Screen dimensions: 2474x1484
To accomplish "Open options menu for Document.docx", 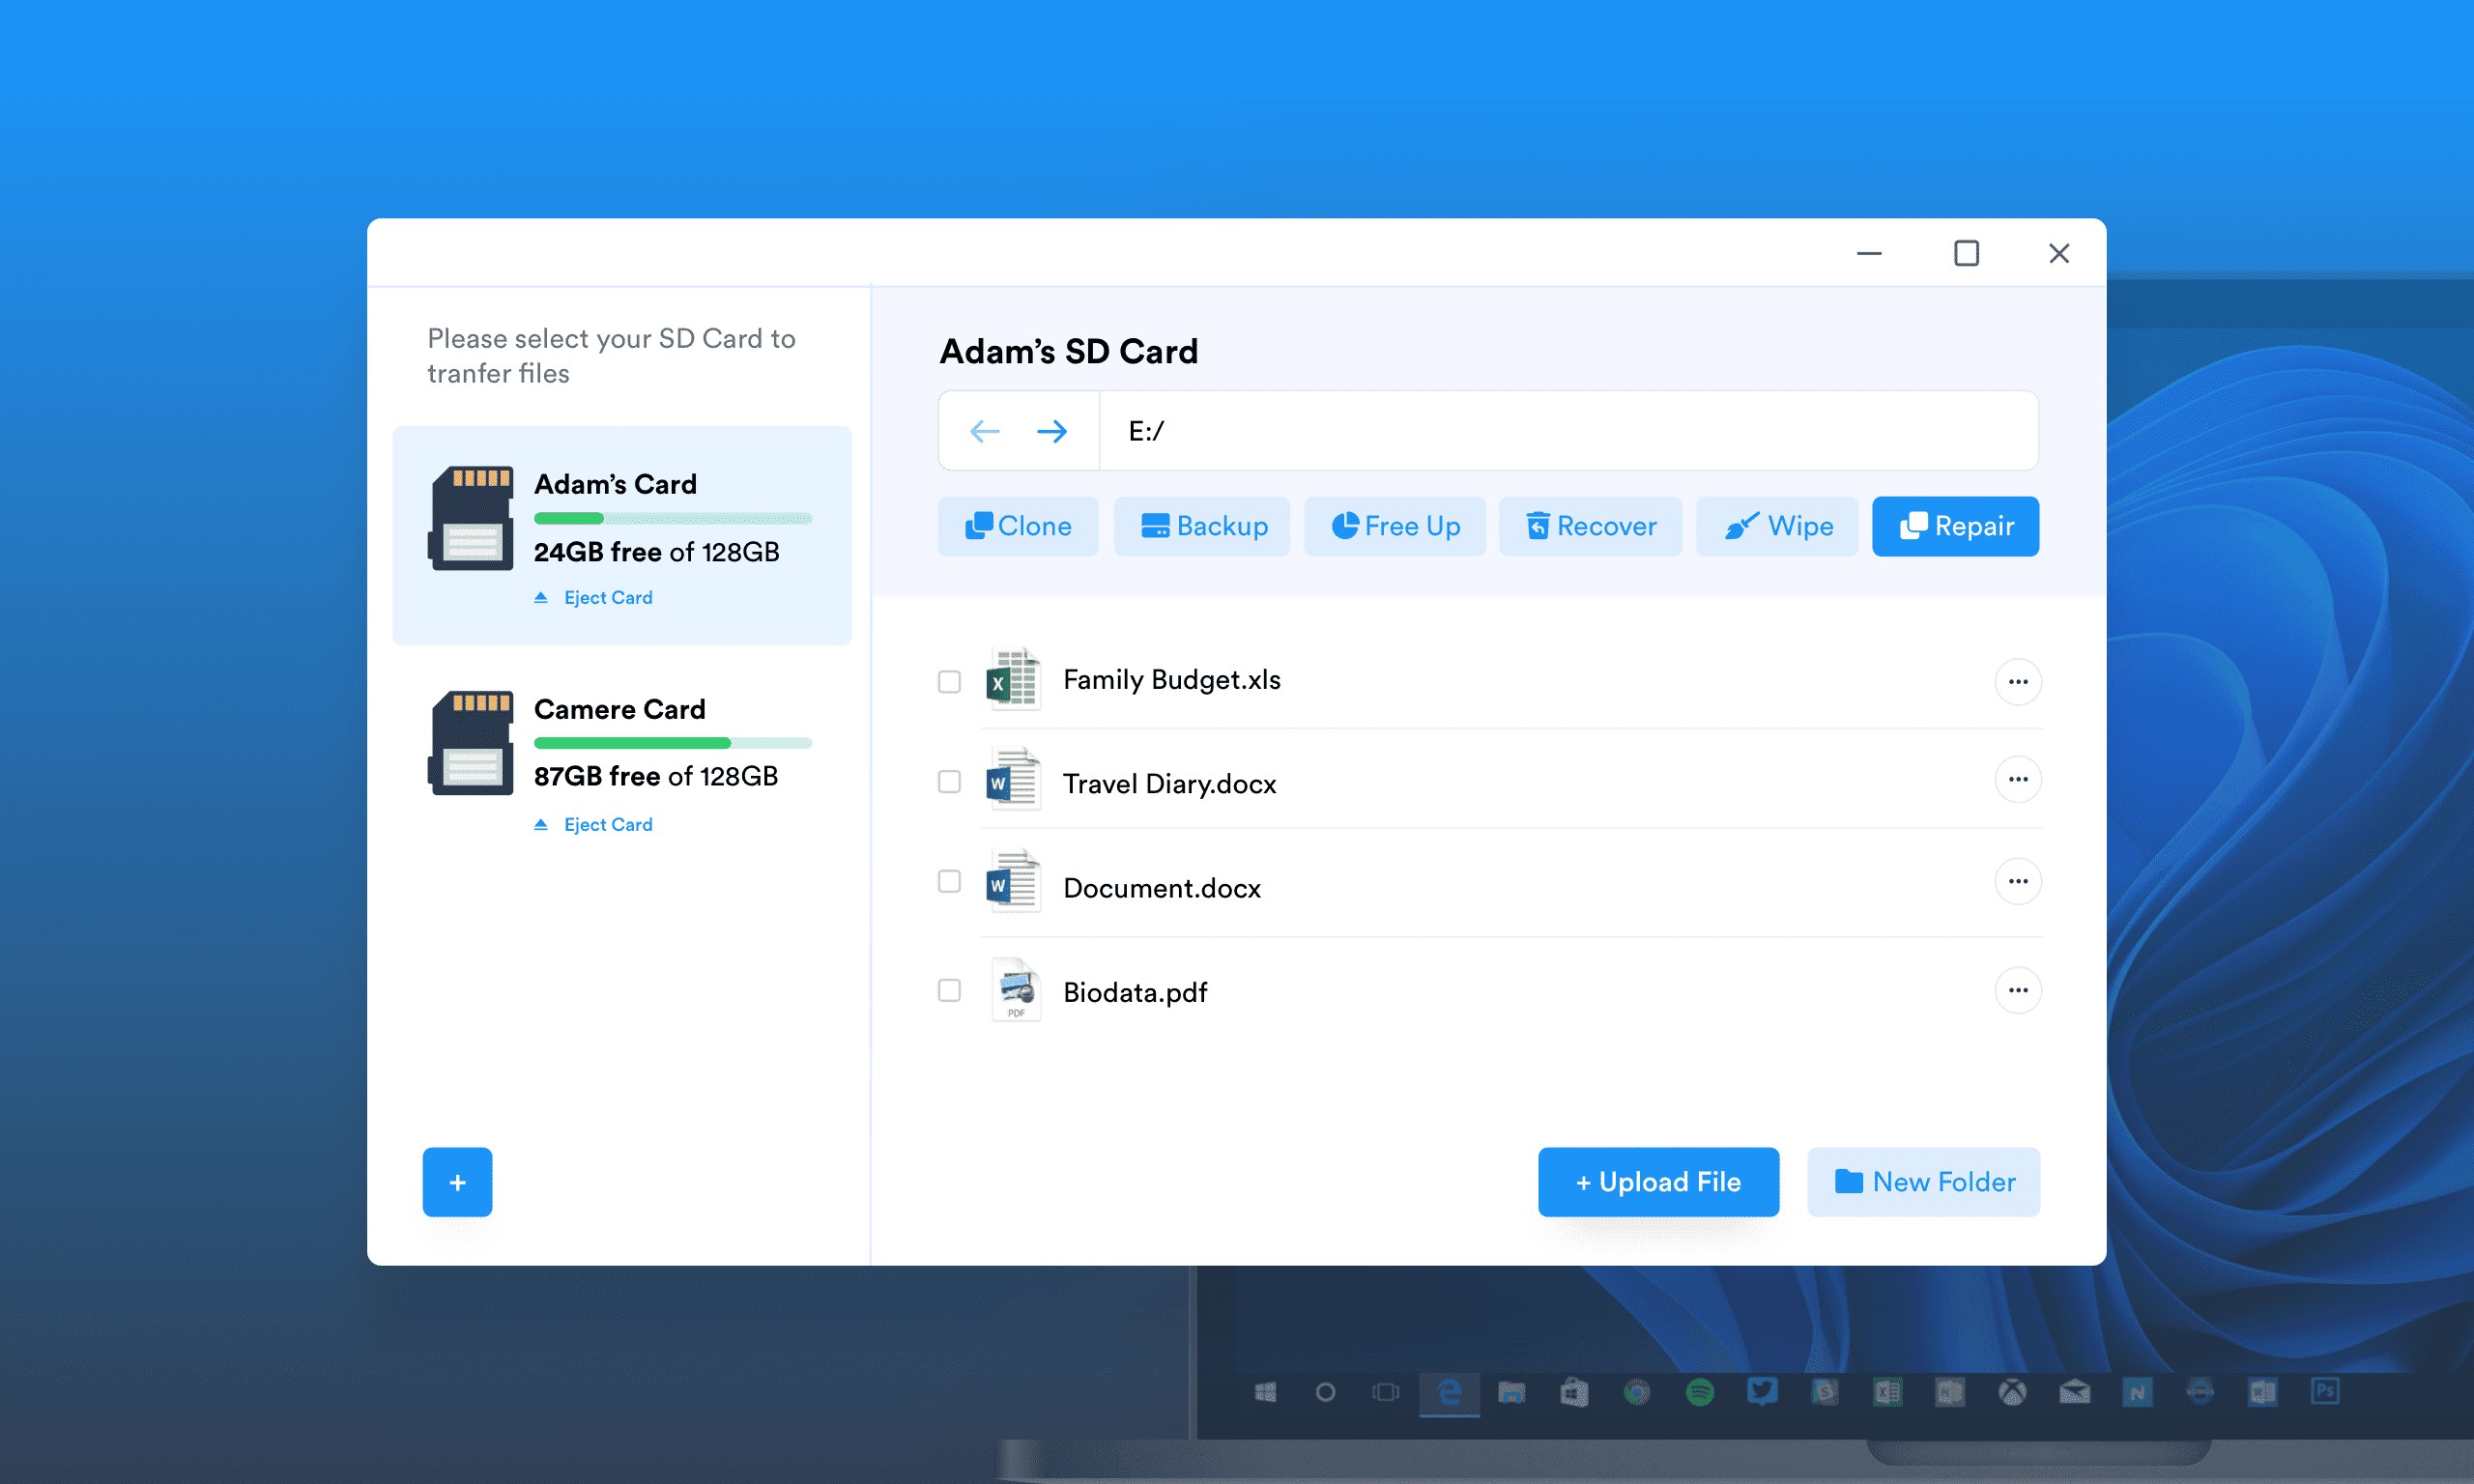I will [x=2018, y=881].
